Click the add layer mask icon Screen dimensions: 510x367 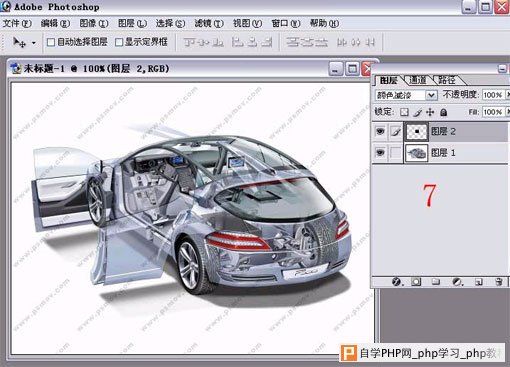(416, 282)
